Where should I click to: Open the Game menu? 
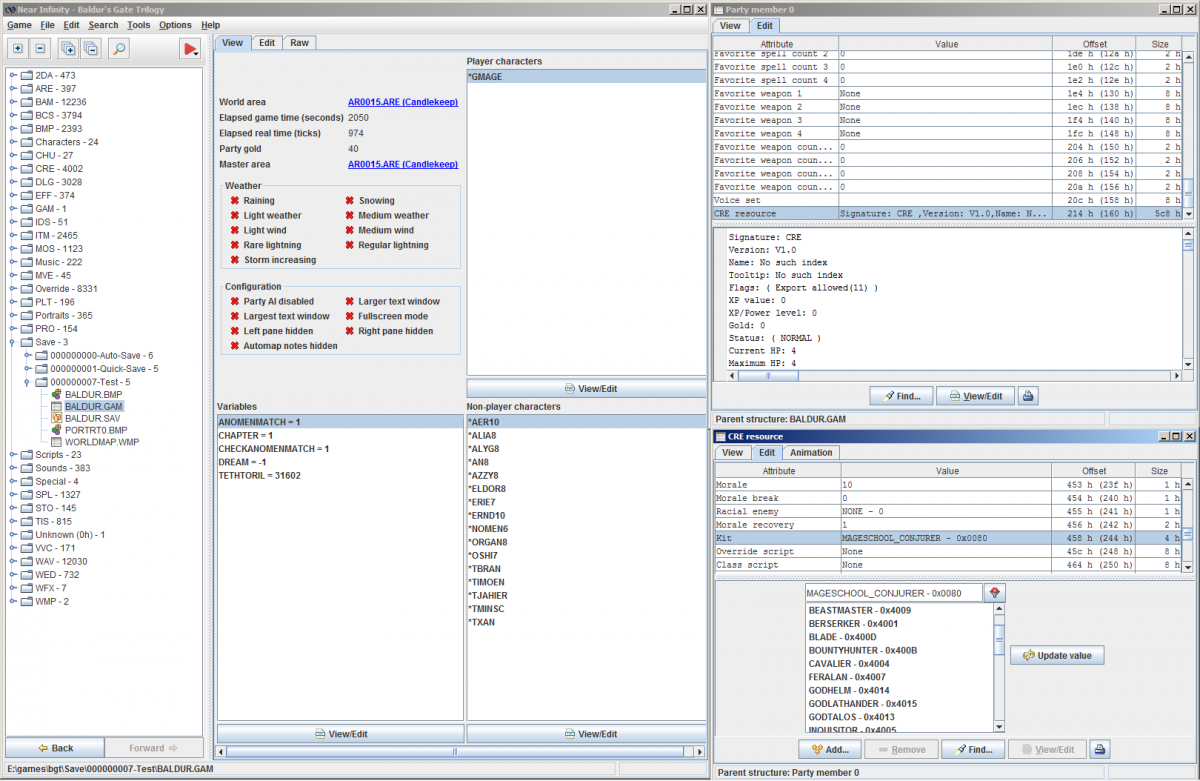click(20, 24)
